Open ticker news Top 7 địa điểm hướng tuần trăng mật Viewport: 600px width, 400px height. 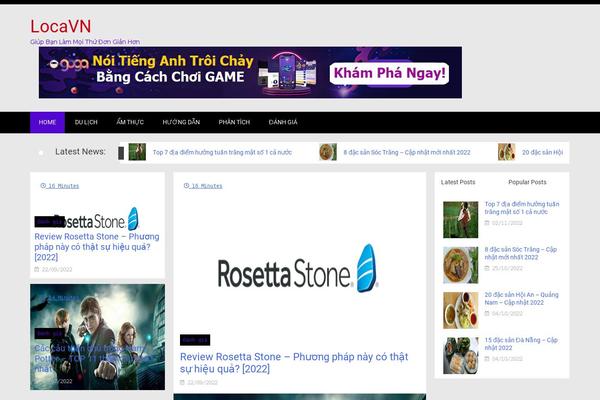pos(222,152)
